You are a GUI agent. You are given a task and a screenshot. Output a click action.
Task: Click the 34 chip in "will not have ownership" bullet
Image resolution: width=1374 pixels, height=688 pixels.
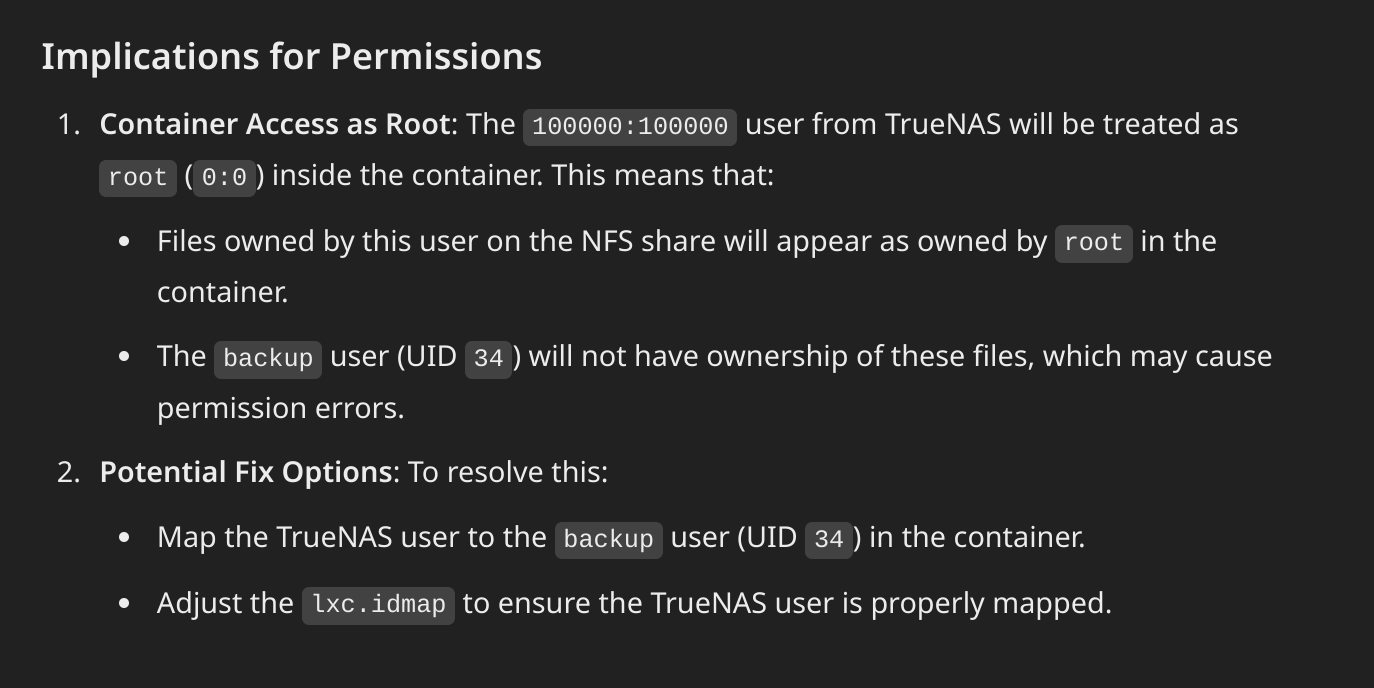[488, 358]
